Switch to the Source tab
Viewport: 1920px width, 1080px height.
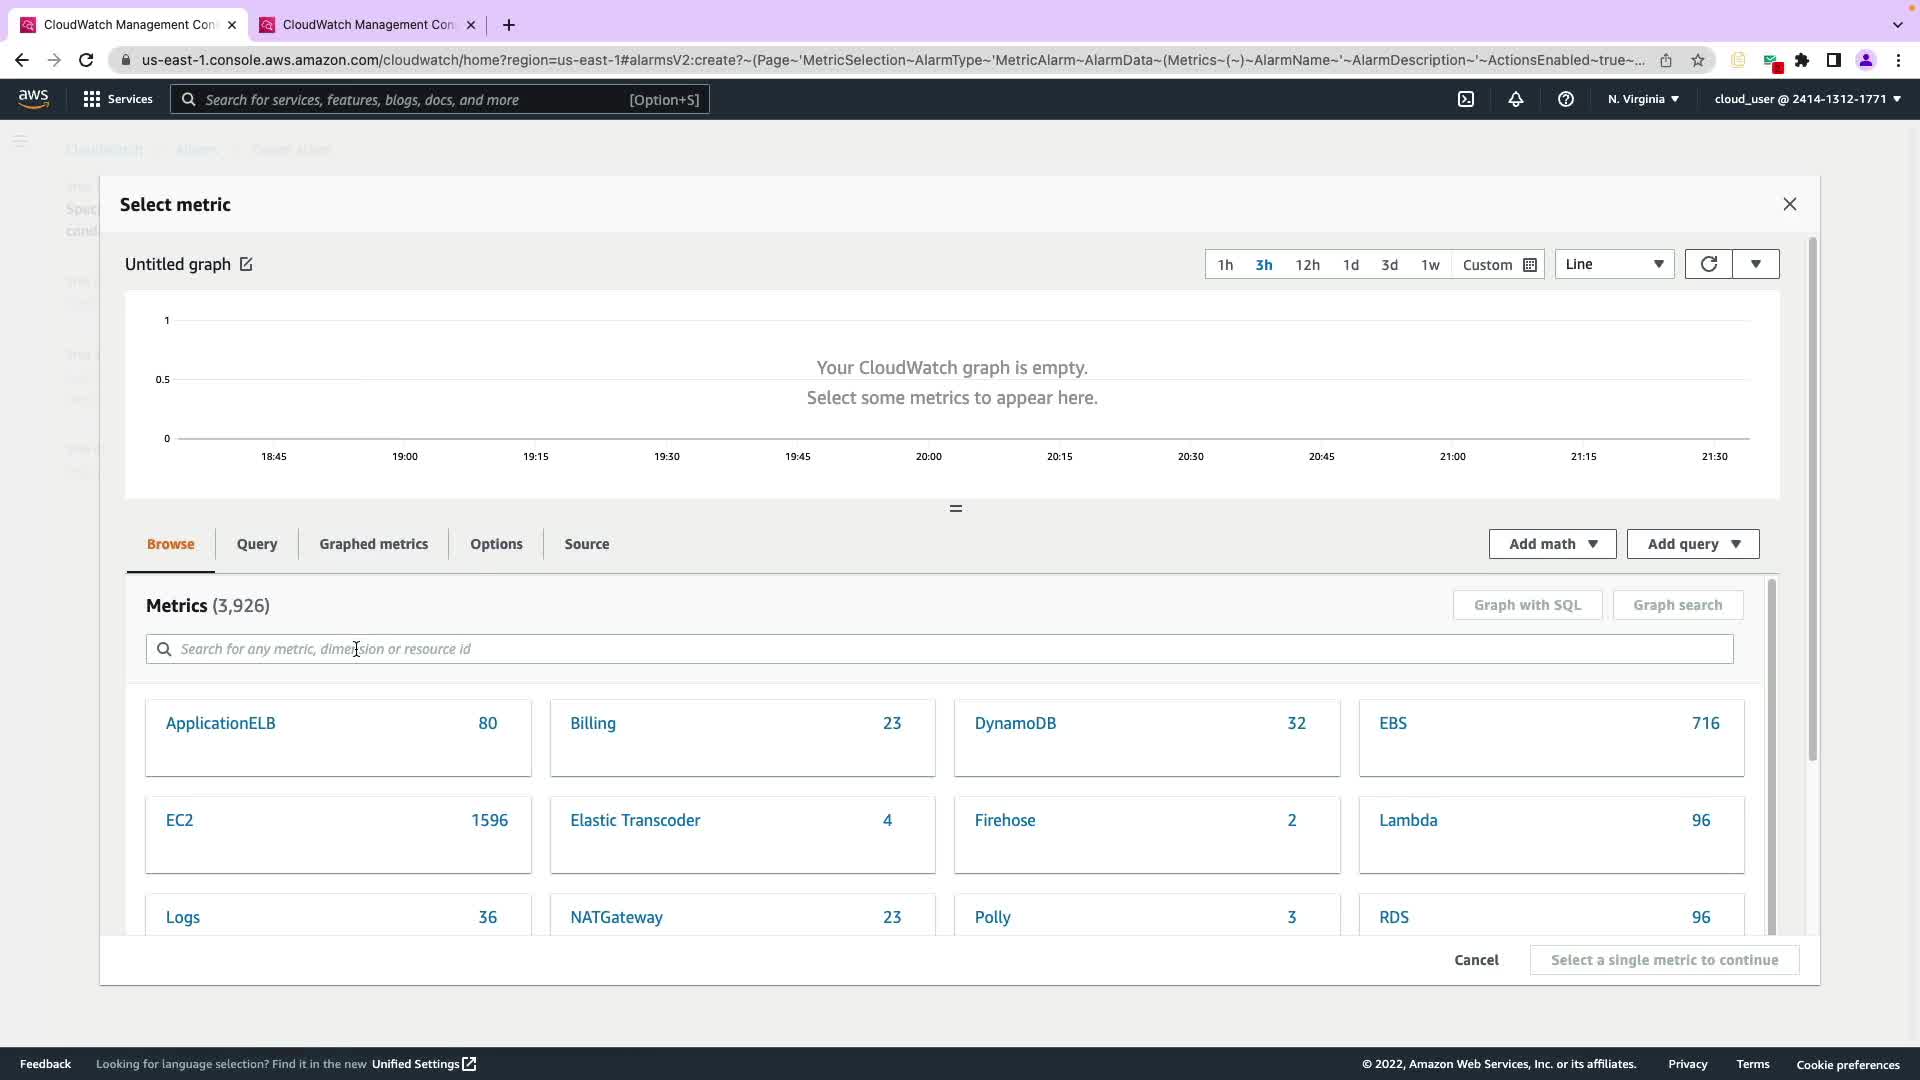586,544
